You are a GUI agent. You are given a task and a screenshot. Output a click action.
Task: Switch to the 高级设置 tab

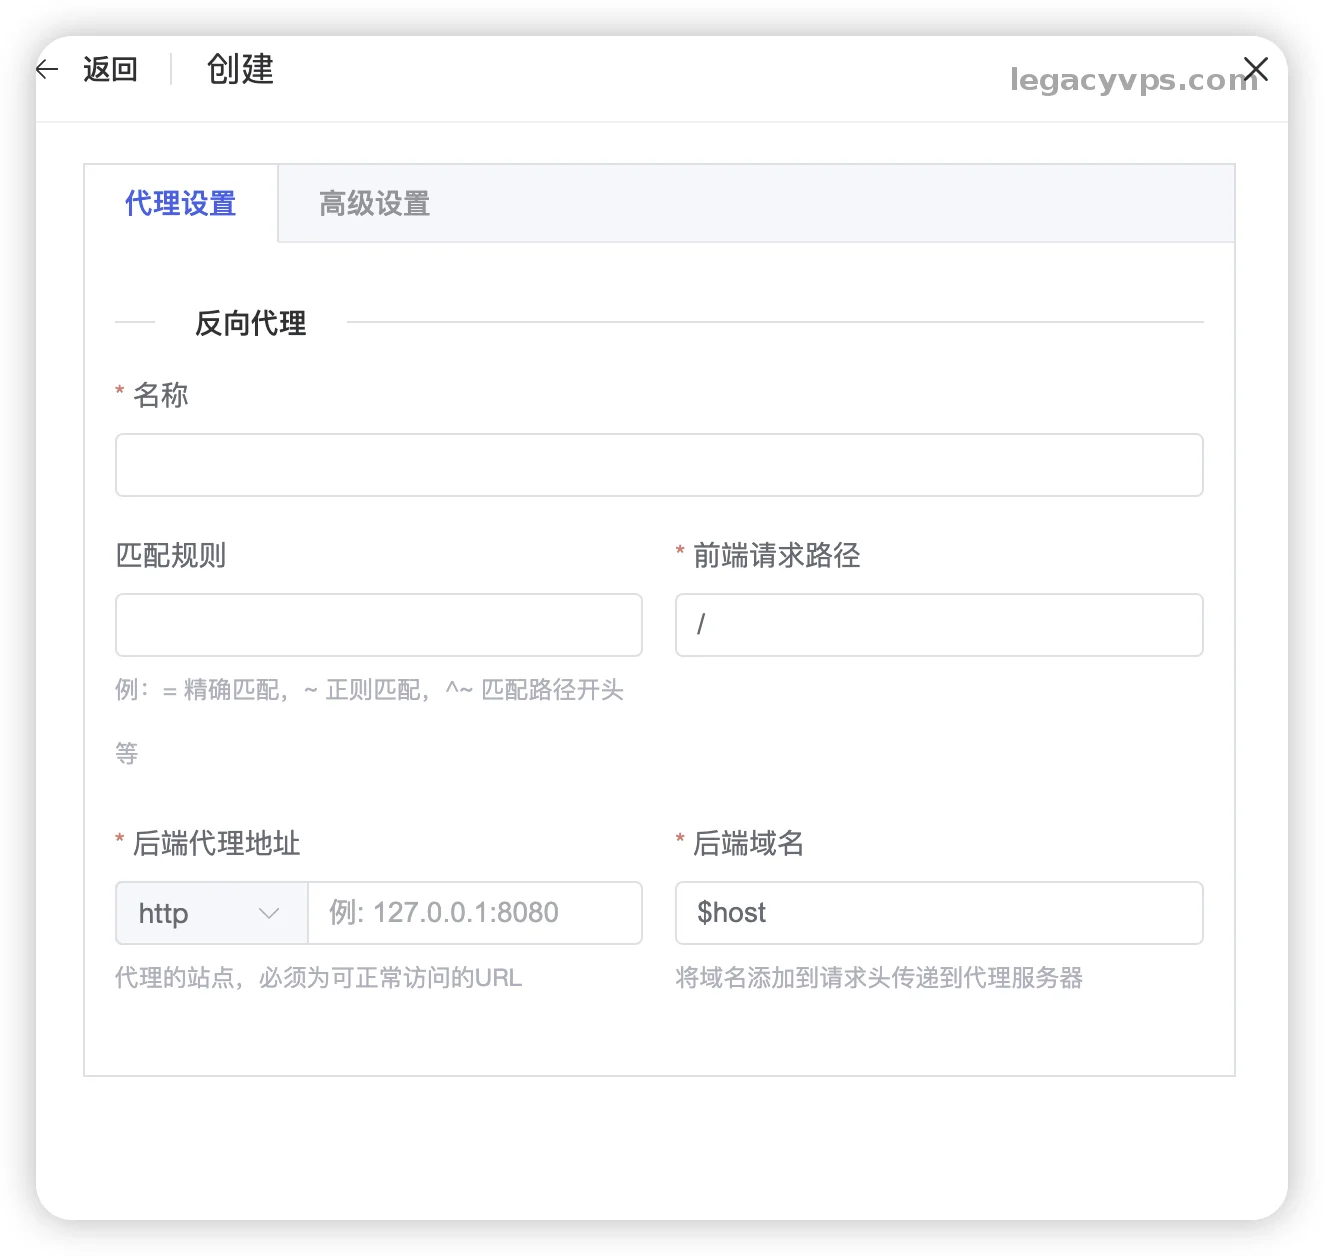click(x=374, y=203)
